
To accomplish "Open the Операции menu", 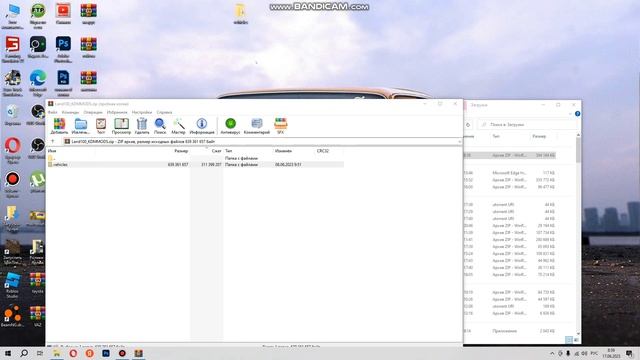I will 93,112.
